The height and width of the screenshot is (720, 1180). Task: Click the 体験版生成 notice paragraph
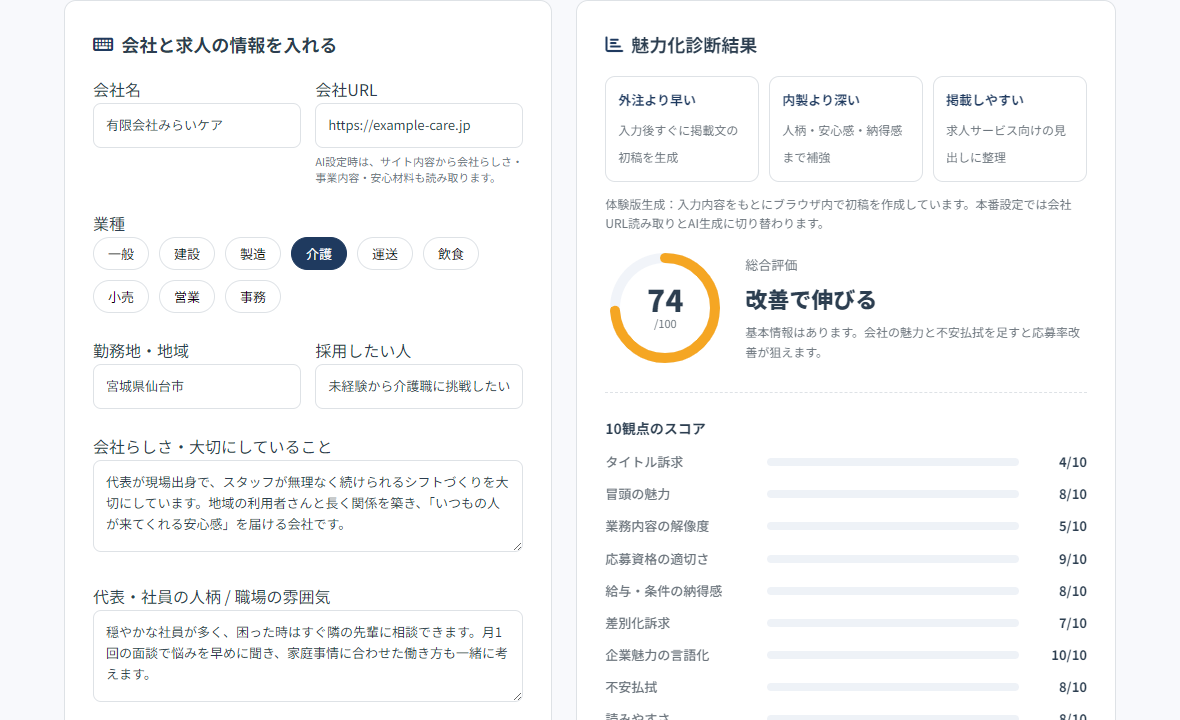(838, 214)
